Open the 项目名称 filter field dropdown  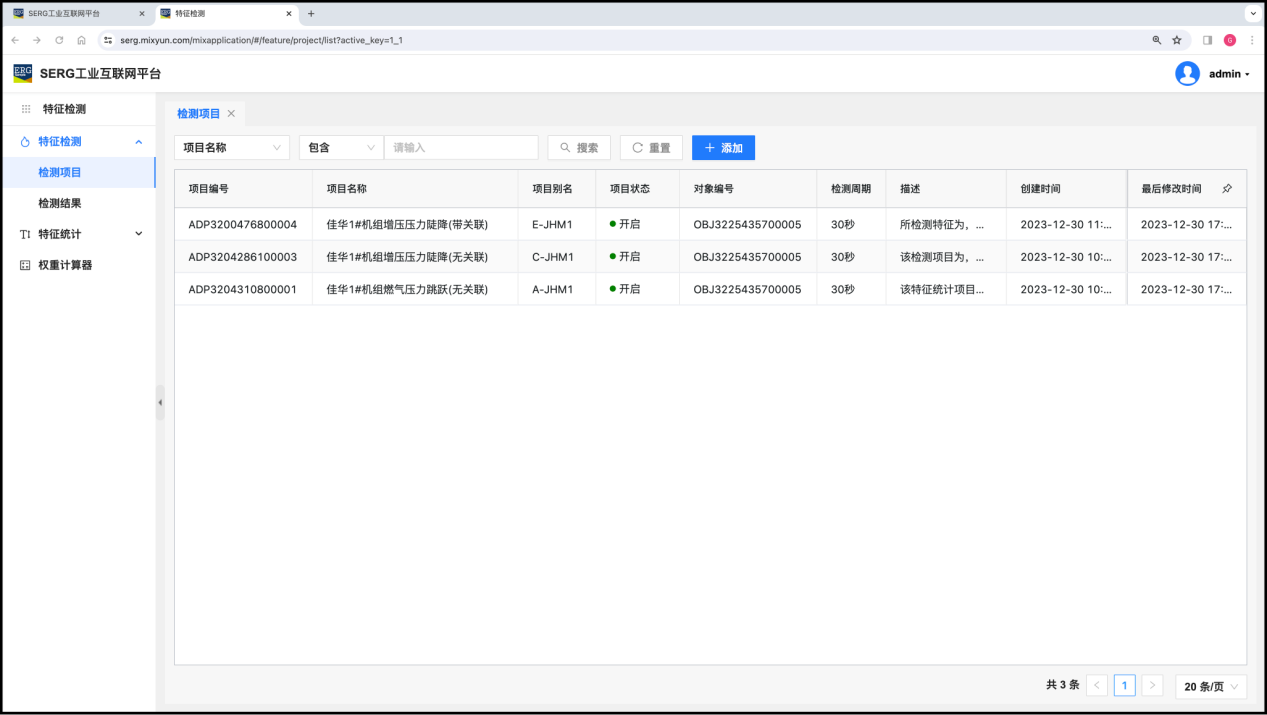232,148
